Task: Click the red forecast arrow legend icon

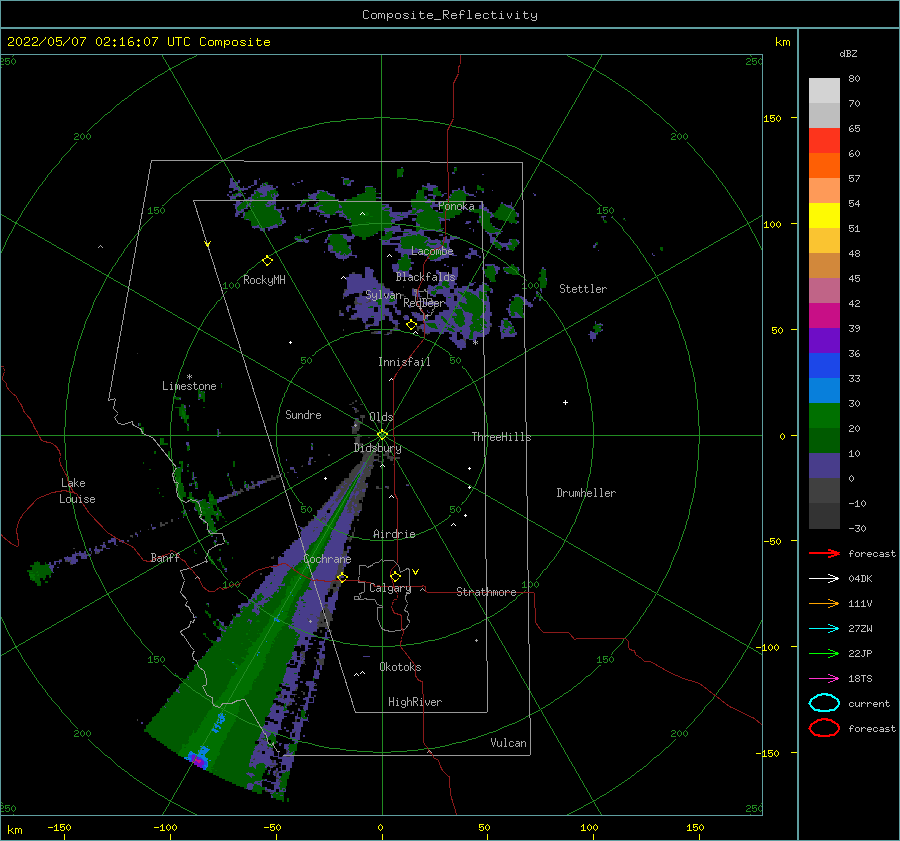Action: (x=824, y=553)
